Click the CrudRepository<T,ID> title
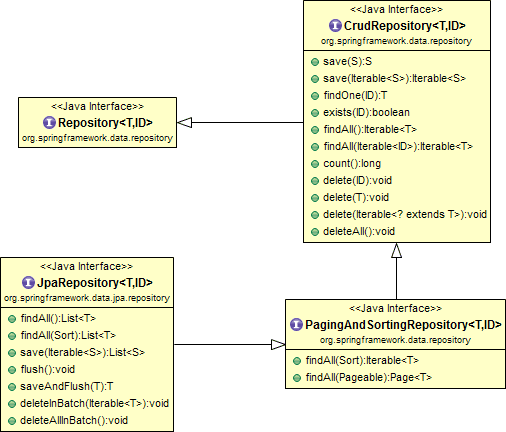The image size is (506, 432). (x=405, y=26)
